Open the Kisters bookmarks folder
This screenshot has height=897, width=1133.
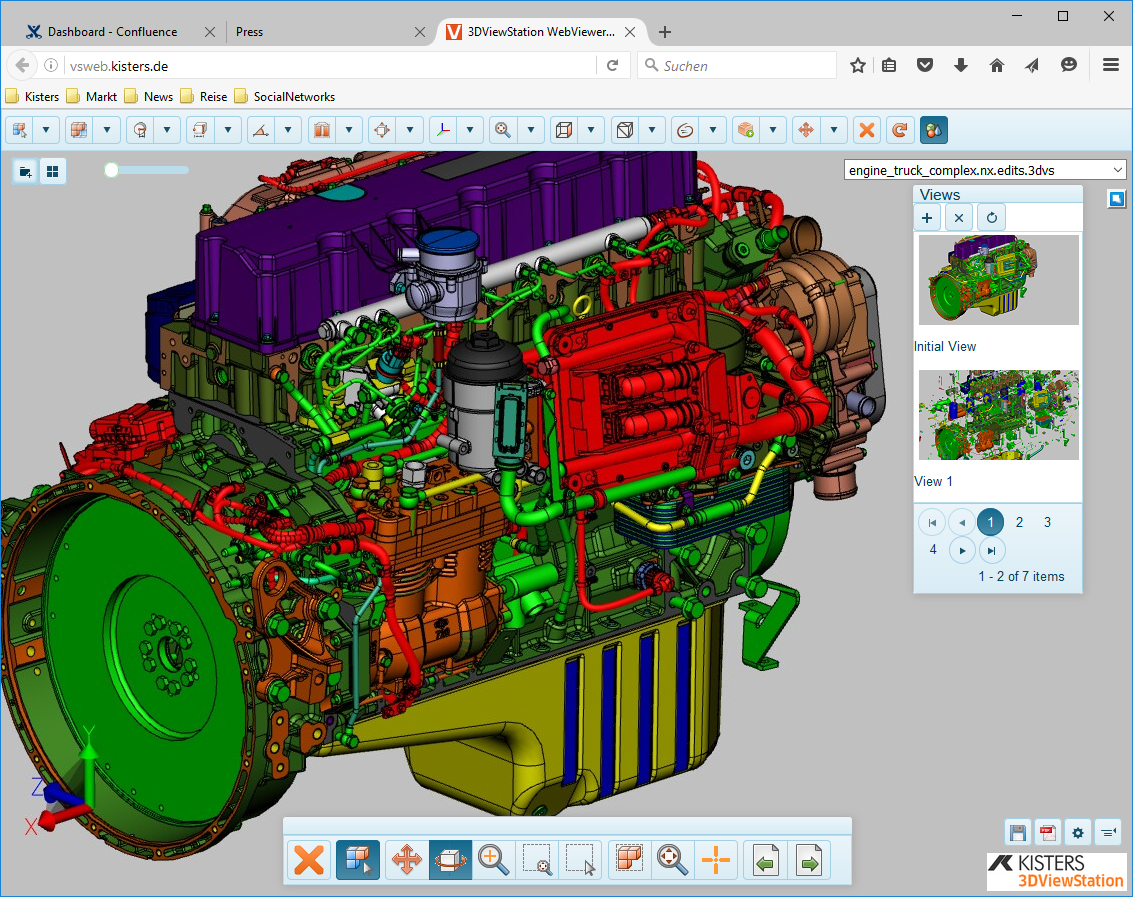tap(32, 97)
